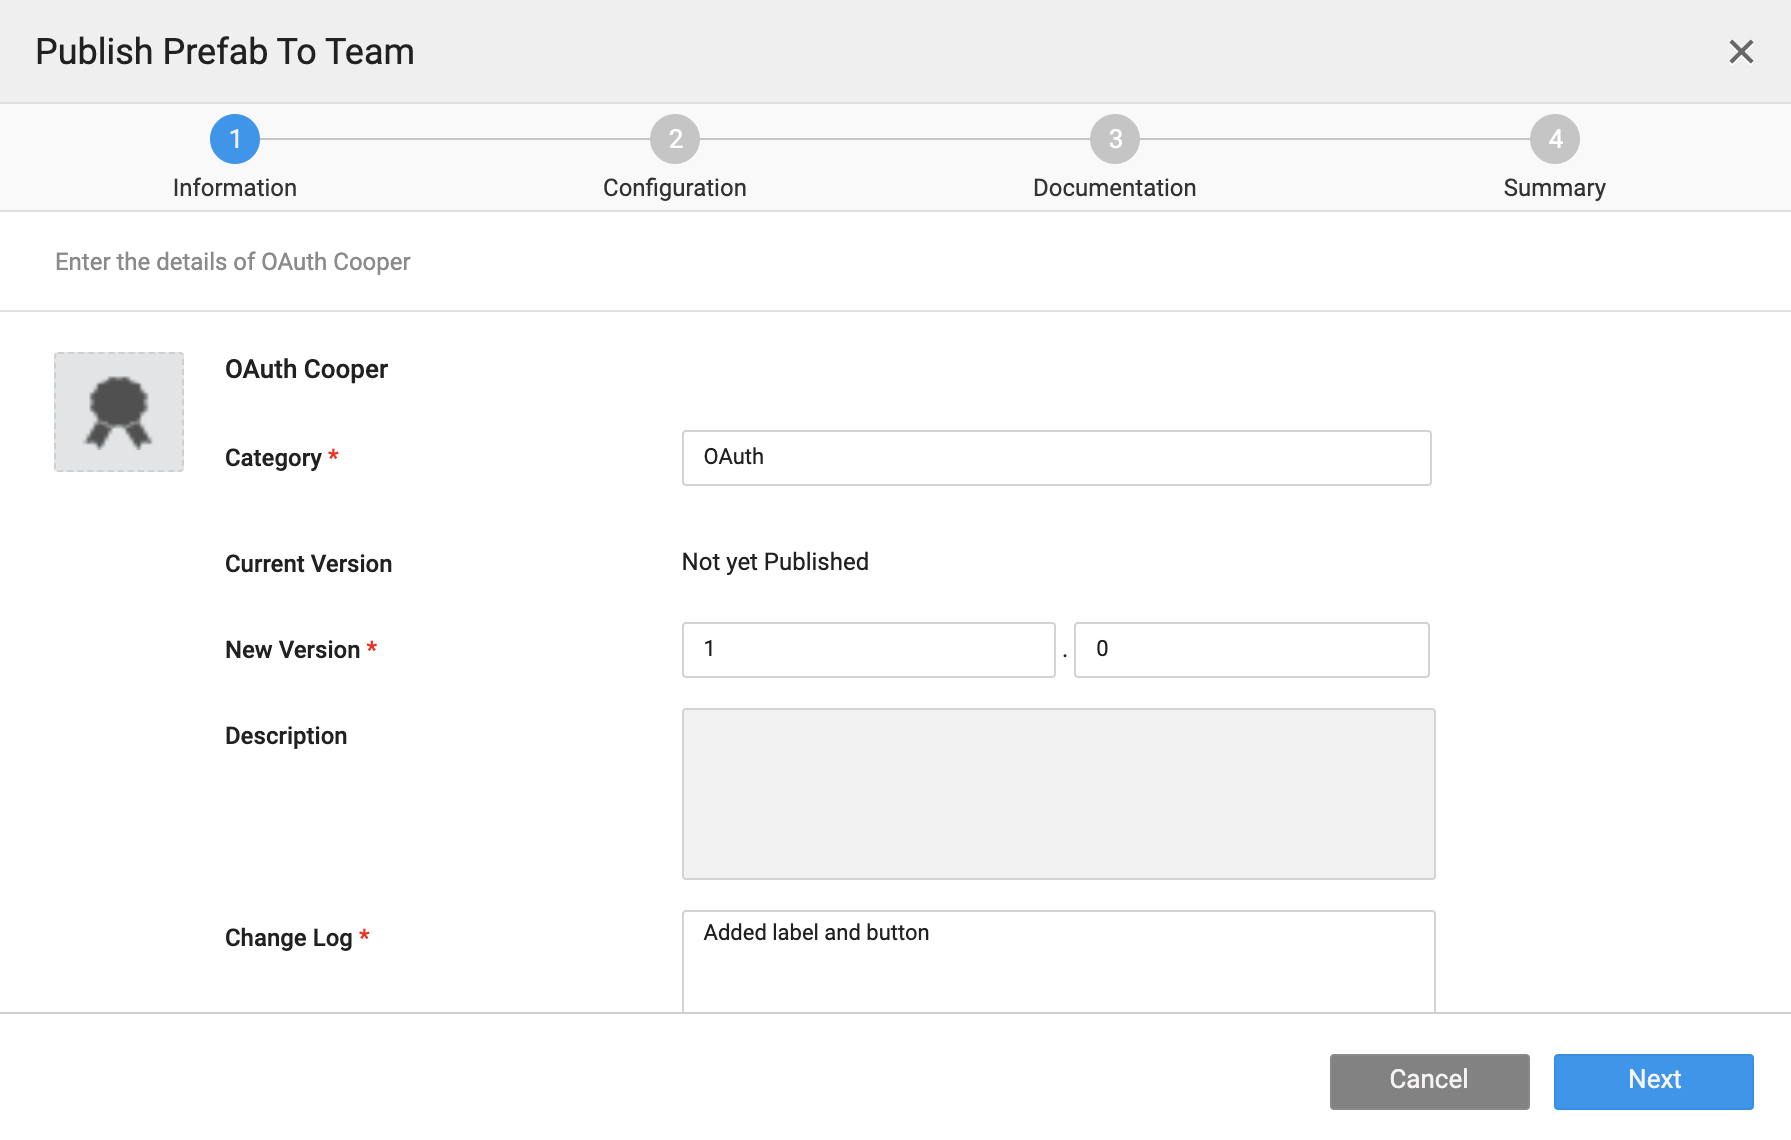
Task: Switch to the Summary step label
Action: [1554, 188]
